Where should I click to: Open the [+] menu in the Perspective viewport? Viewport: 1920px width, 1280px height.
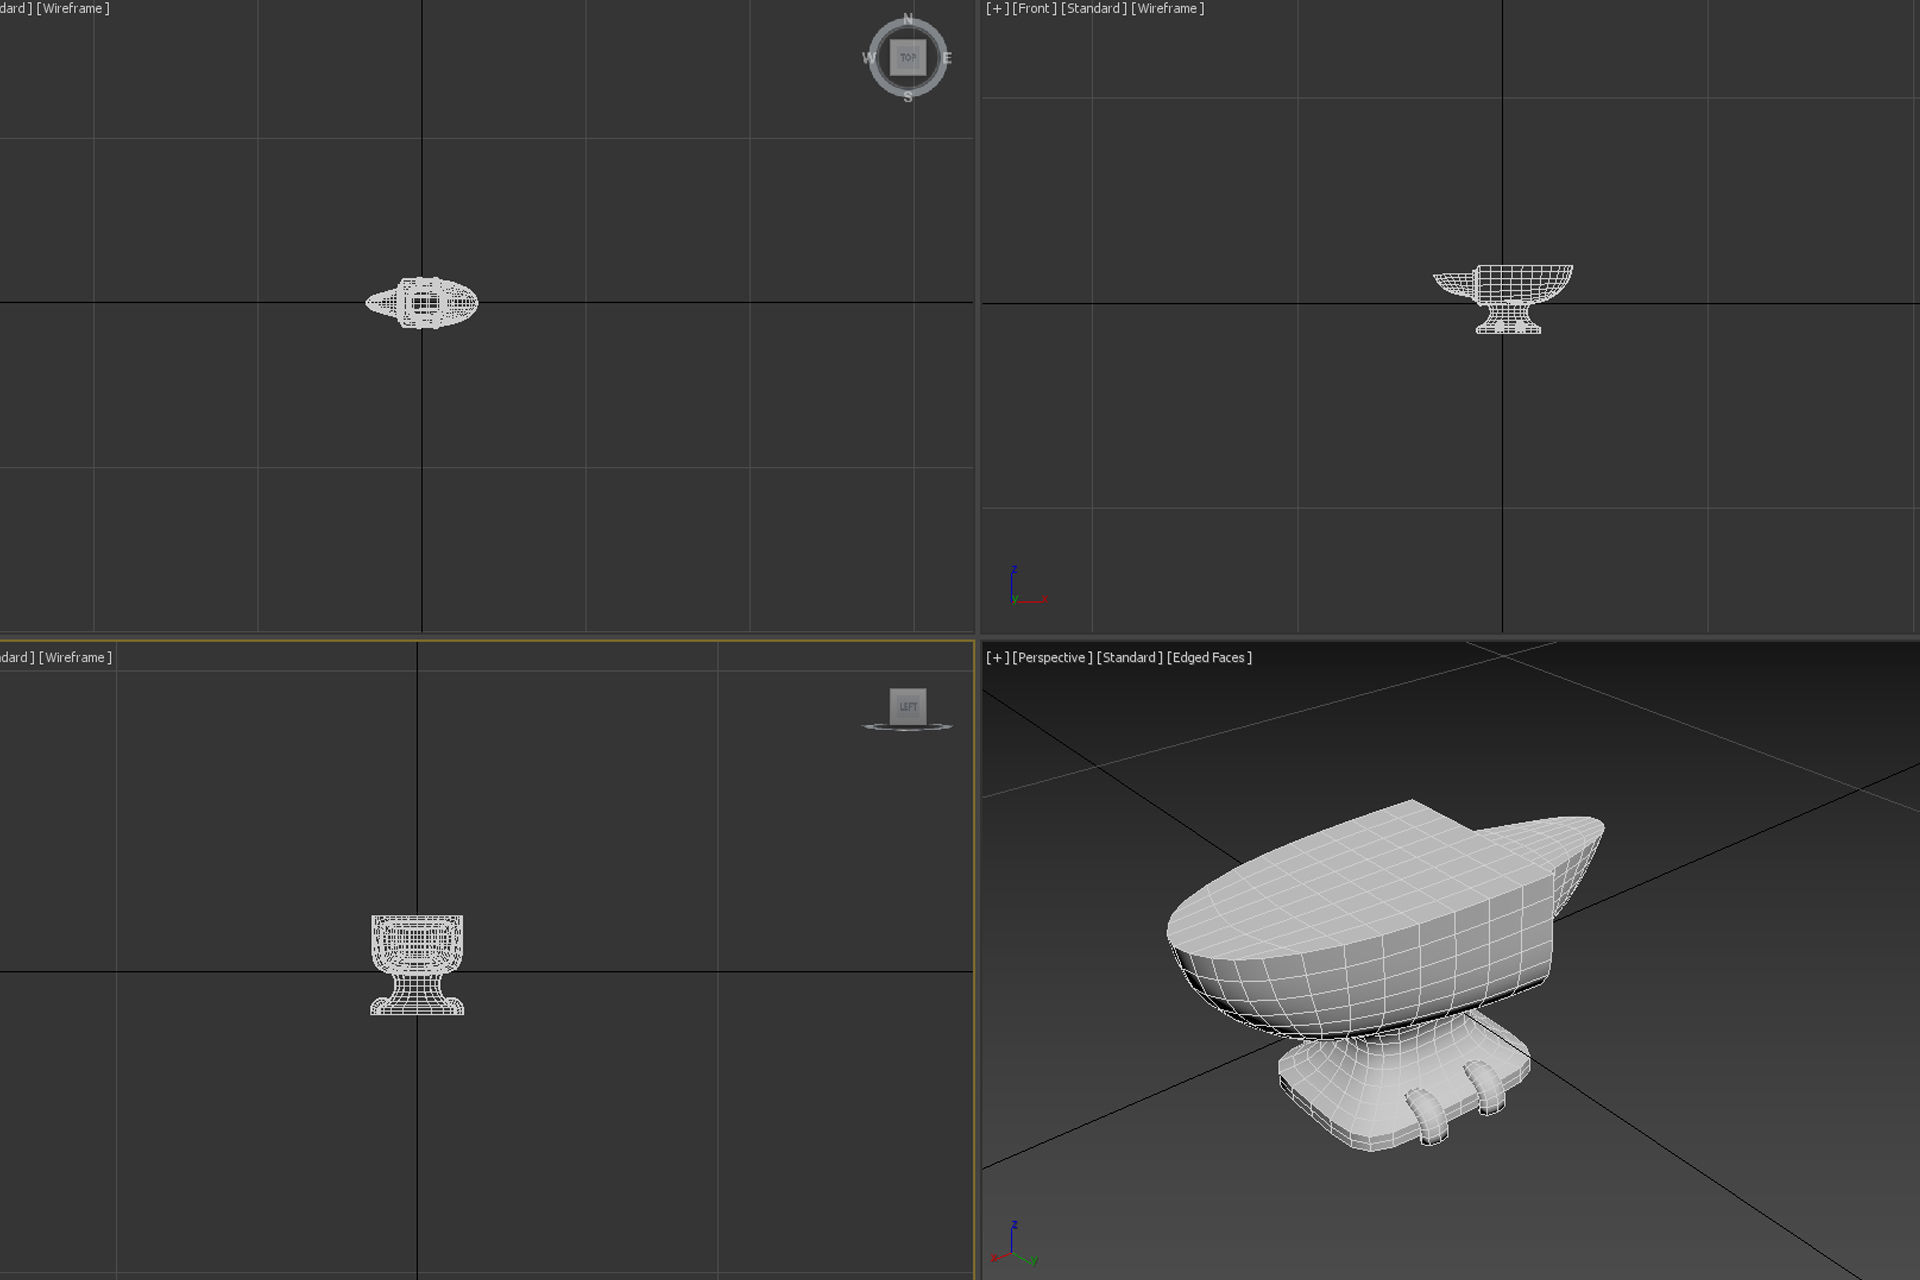(x=997, y=657)
